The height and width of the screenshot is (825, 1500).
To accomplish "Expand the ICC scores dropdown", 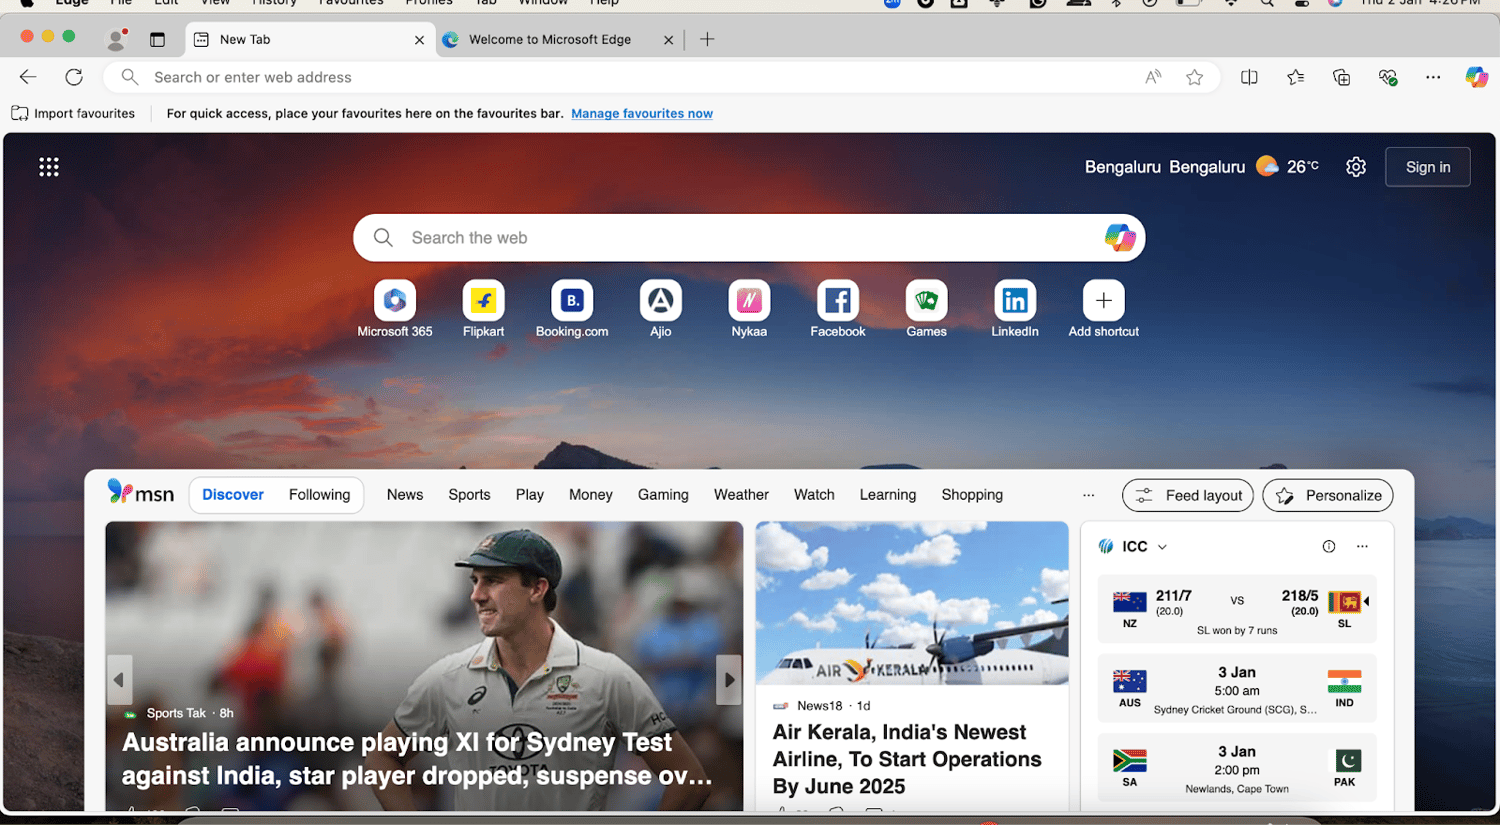I will pyautogui.click(x=1161, y=546).
